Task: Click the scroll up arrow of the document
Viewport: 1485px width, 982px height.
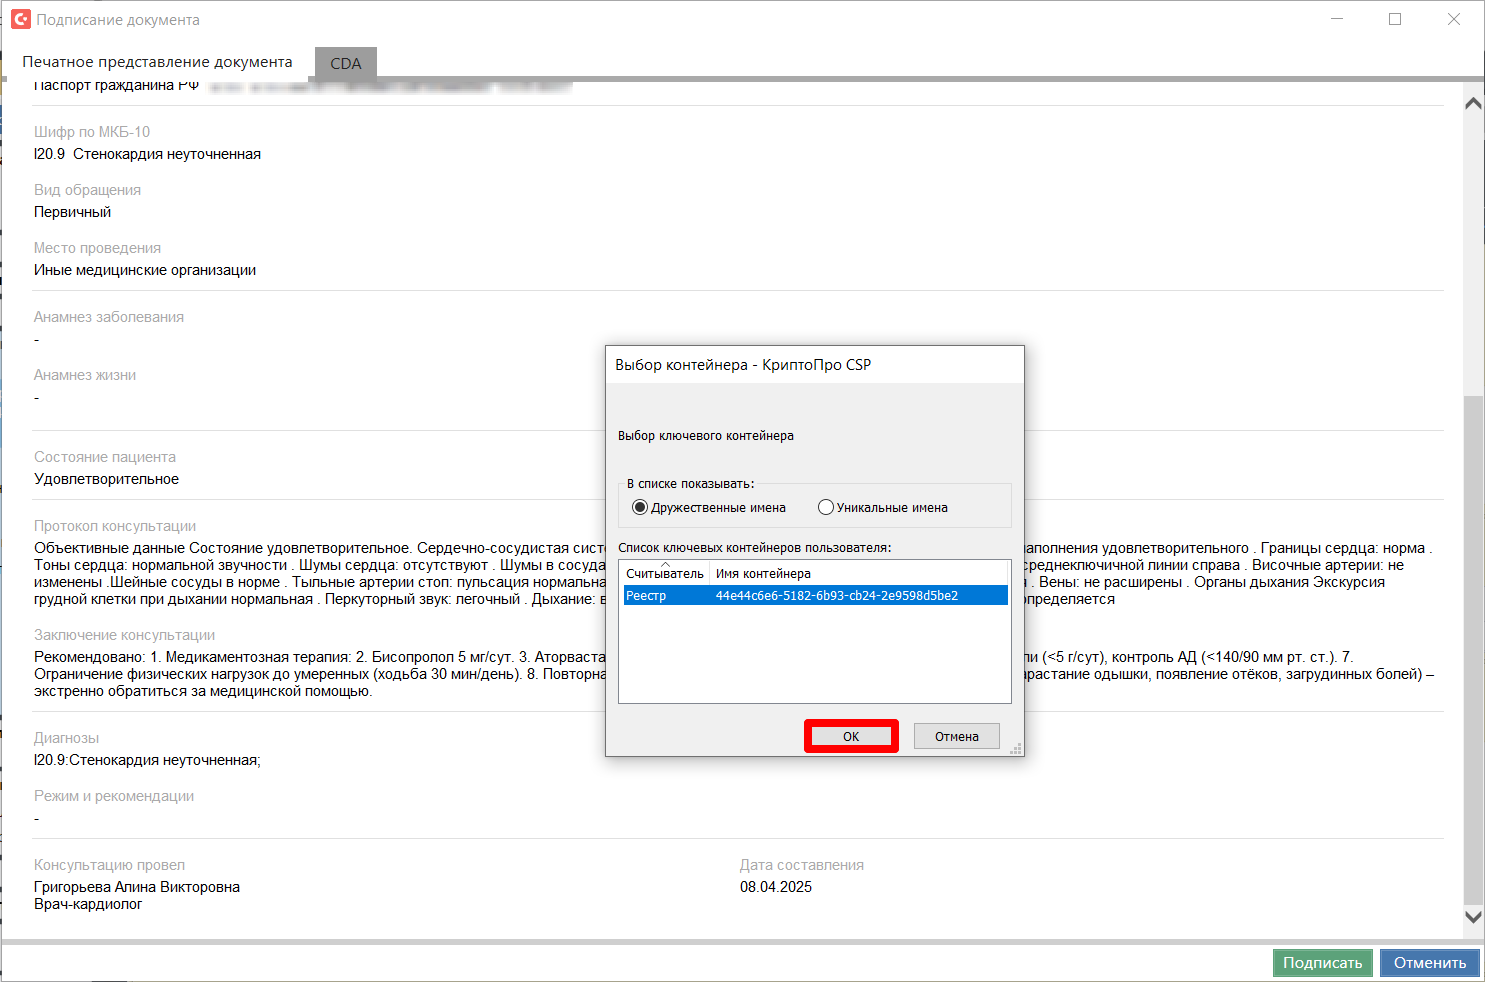Action: 1473,103
